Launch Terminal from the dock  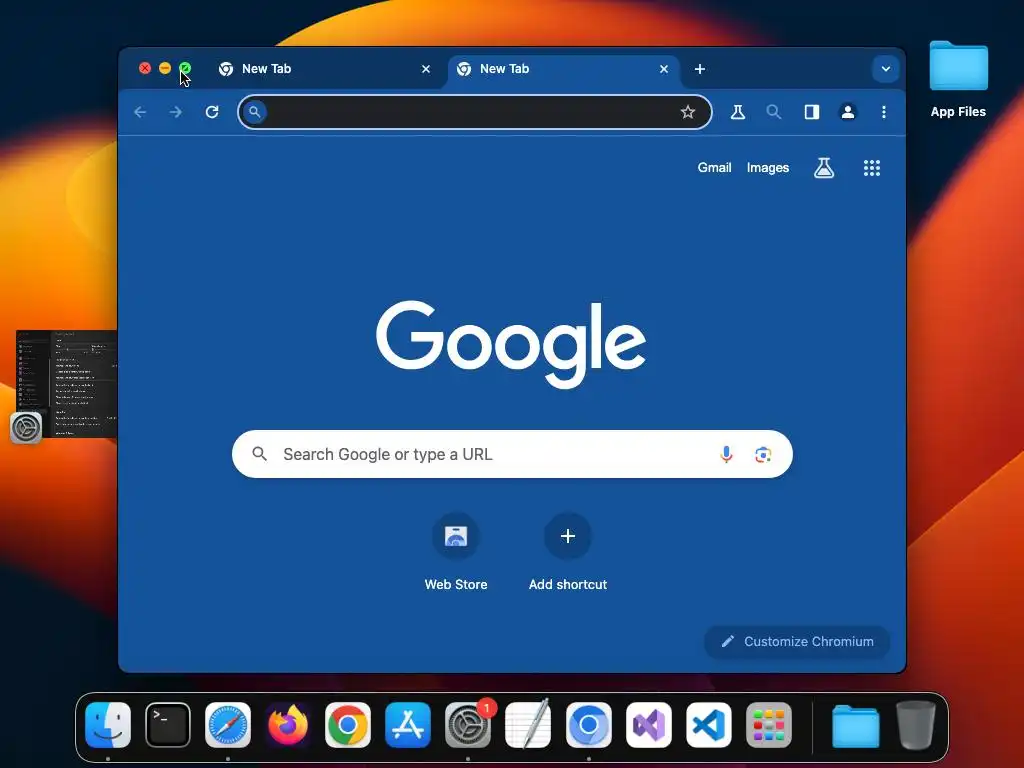click(168, 725)
